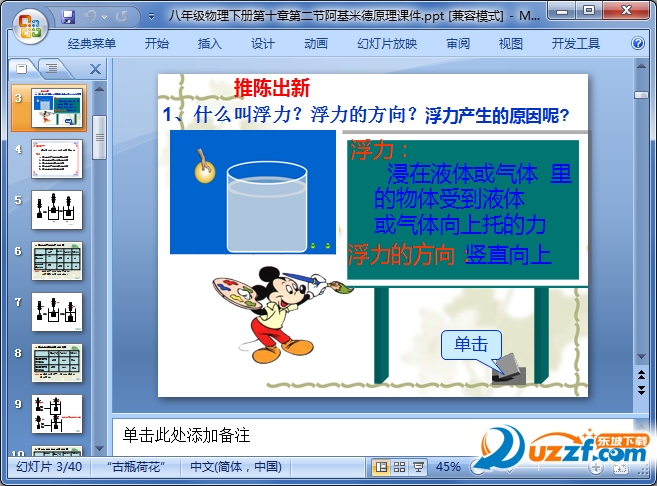Undo the last action
The height and width of the screenshot is (486, 657).
pos(90,16)
